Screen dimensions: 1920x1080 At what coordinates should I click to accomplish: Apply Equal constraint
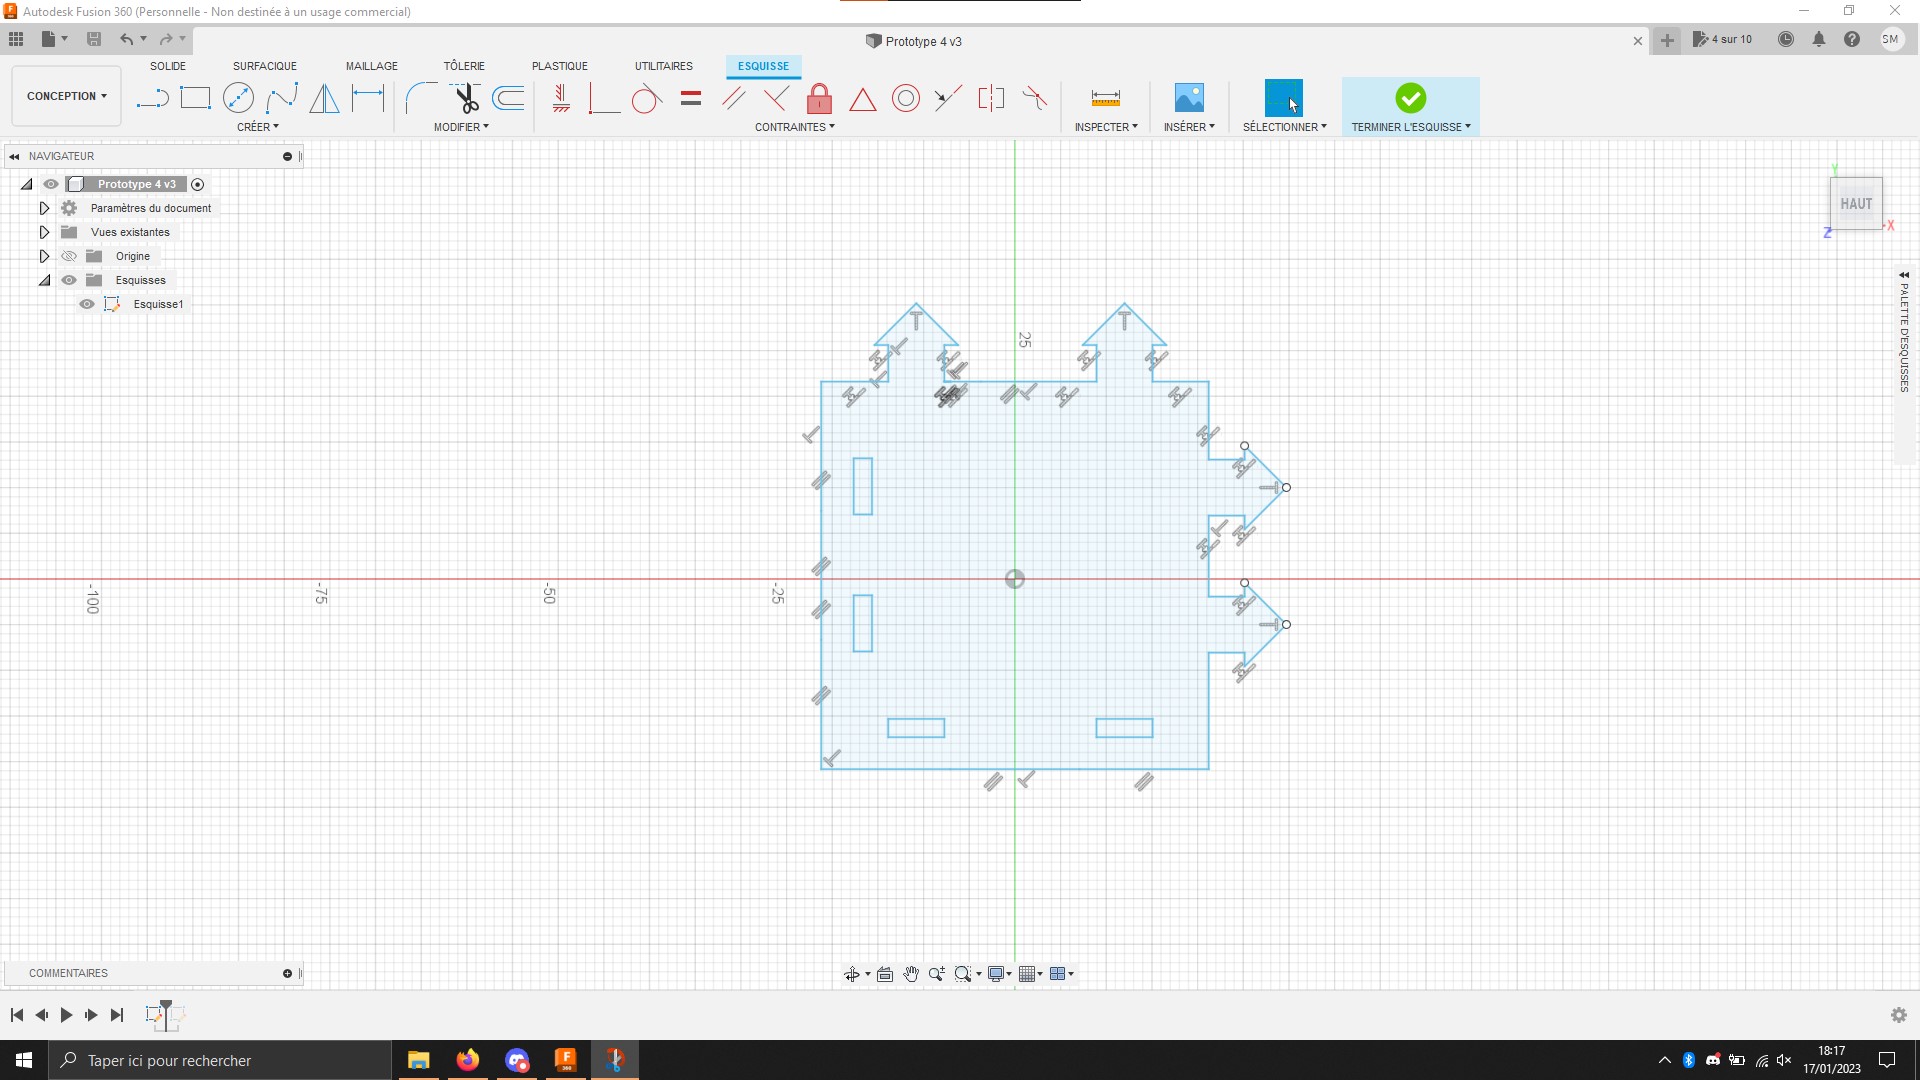click(690, 98)
